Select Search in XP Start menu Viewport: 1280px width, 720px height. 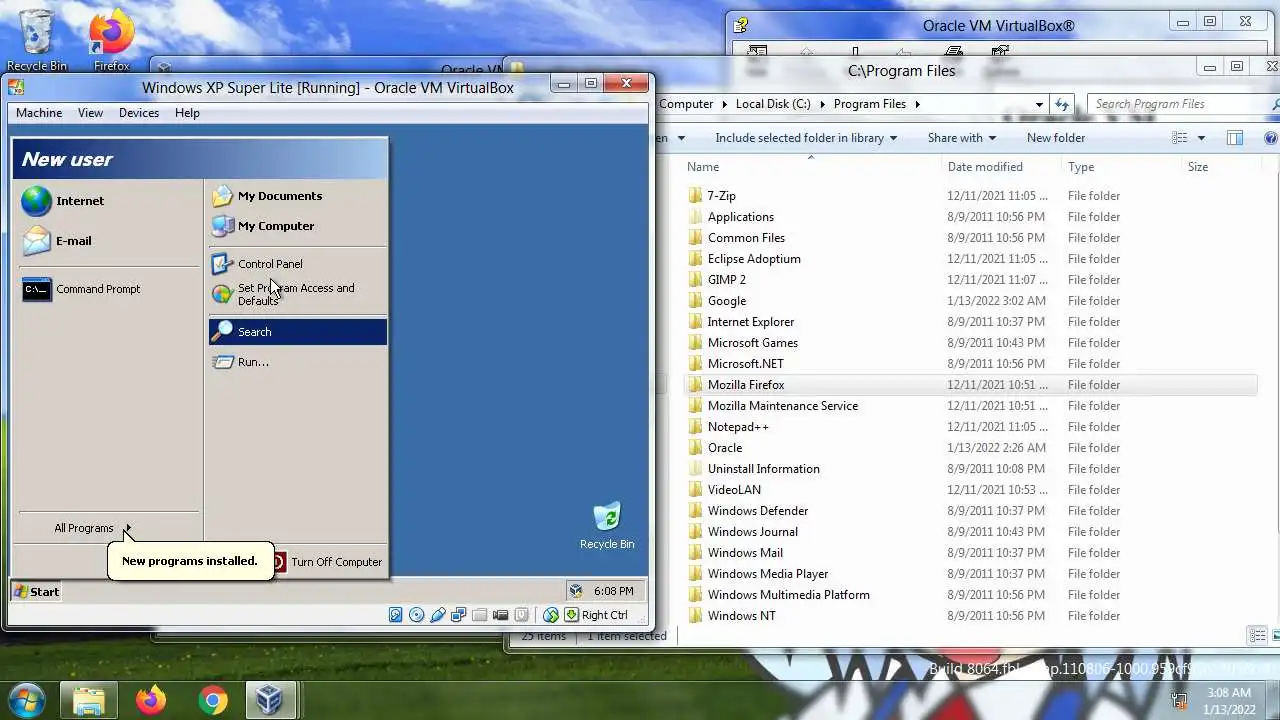(297, 332)
